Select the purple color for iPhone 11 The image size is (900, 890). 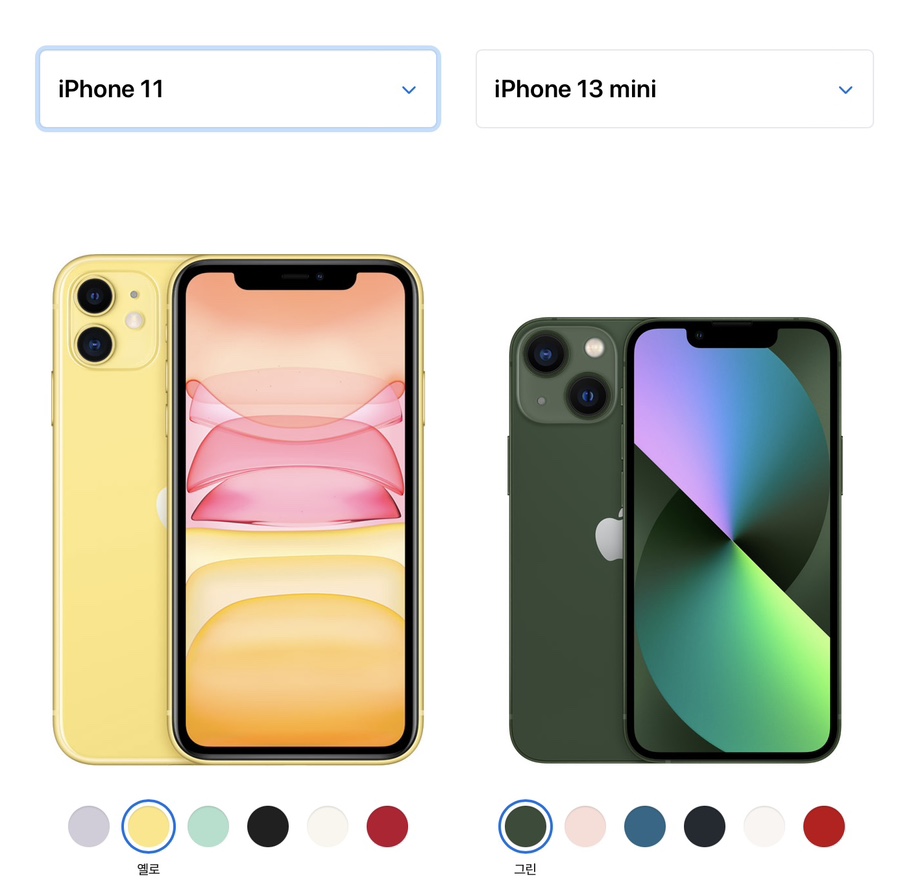point(89,826)
